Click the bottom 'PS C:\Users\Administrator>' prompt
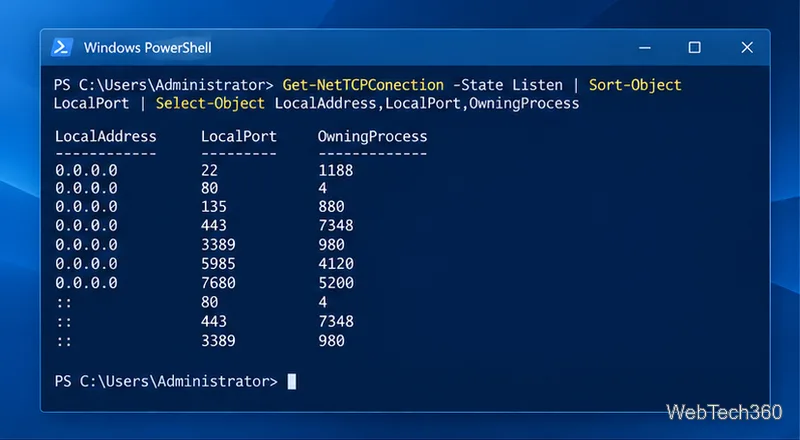This screenshot has width=800, height=440. pyautogui.click(x=166, y=381)
